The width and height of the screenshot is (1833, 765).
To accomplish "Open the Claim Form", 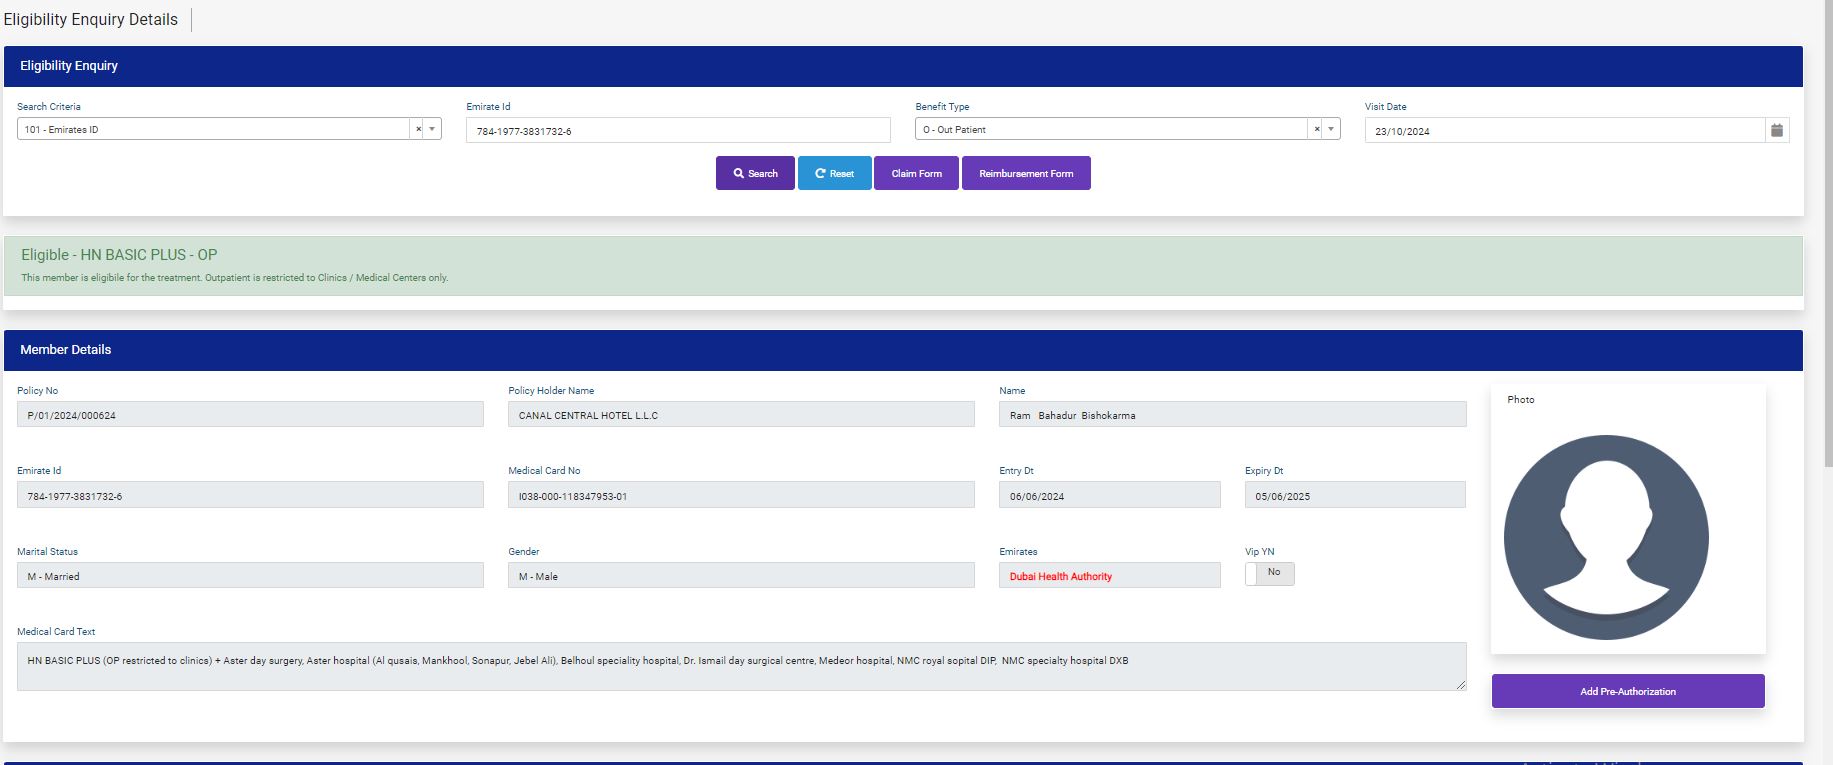I will click(916, 173).
